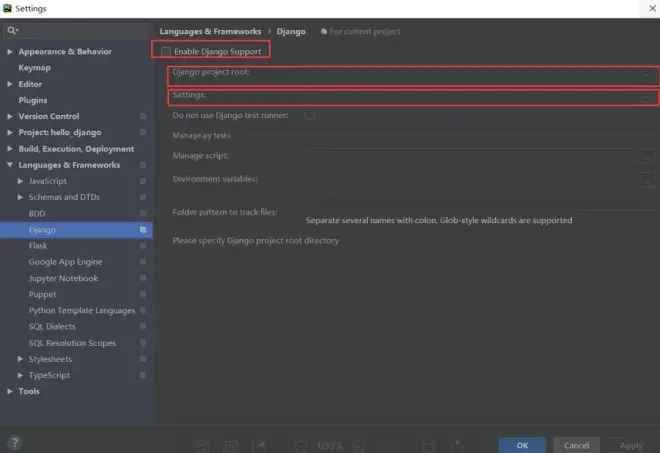Expand Appearance & Behavior section
Viewport: 660px width, 453px height.
pyautogui.click(x=10, y=51)
